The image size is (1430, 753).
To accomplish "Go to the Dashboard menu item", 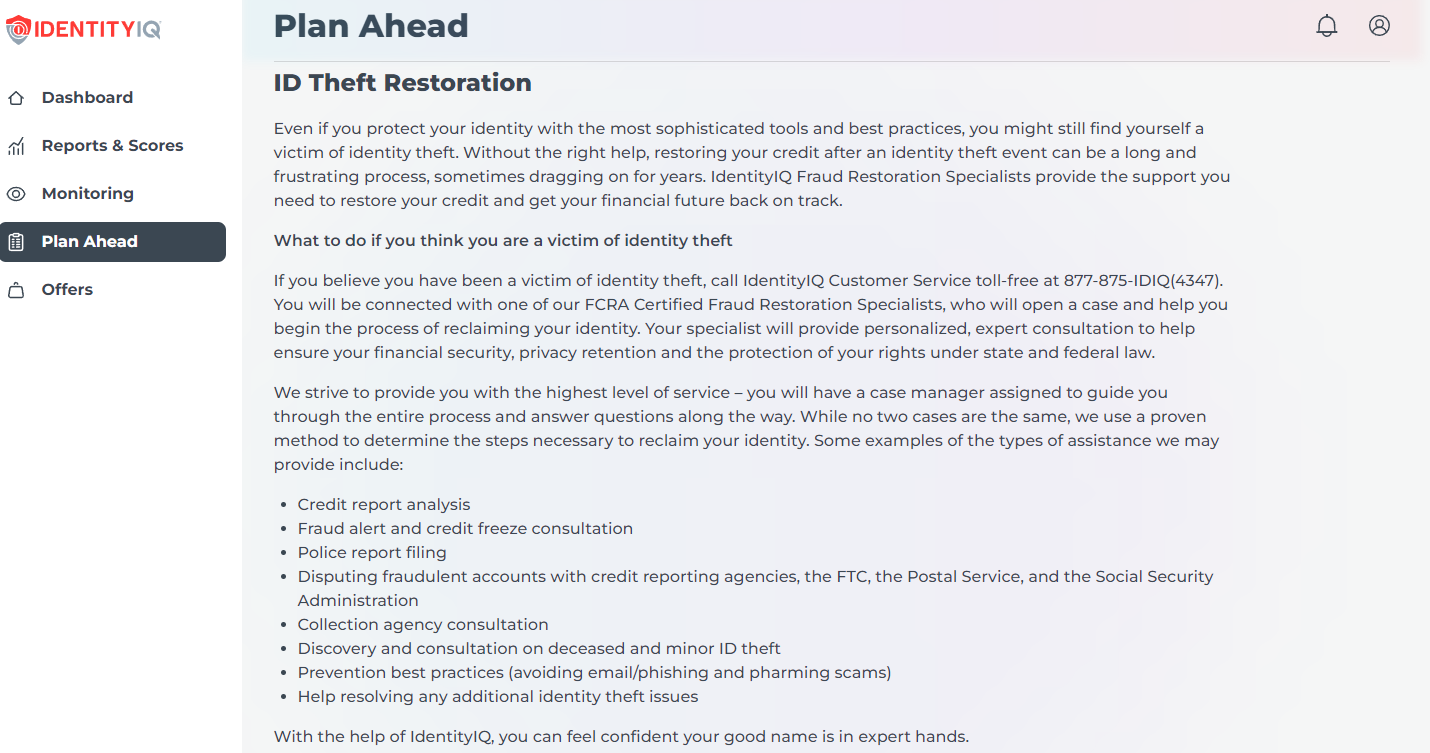I will [x=87, y=97].
